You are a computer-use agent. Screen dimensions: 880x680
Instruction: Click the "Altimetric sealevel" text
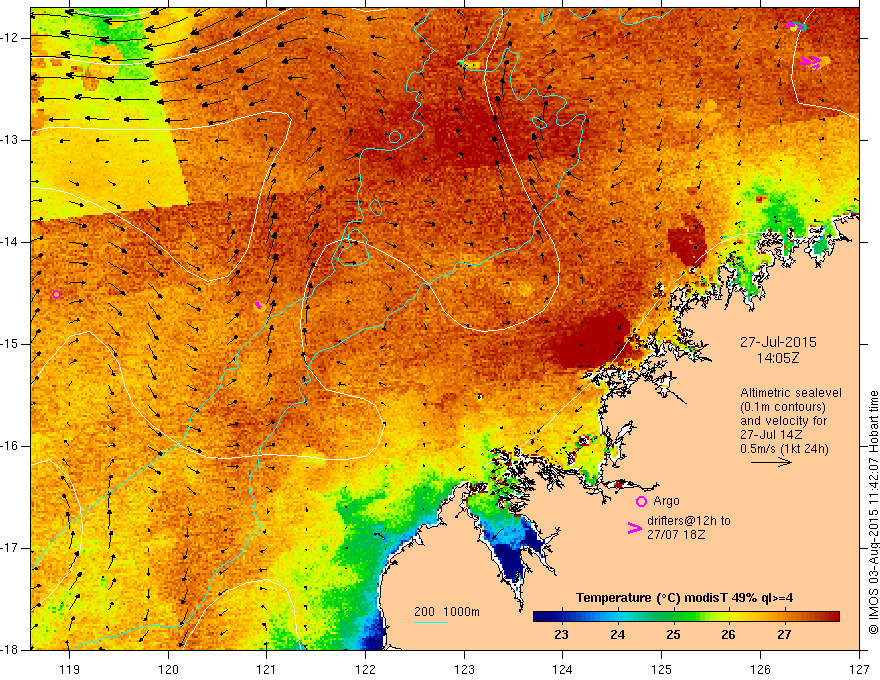tap(791, 393)
